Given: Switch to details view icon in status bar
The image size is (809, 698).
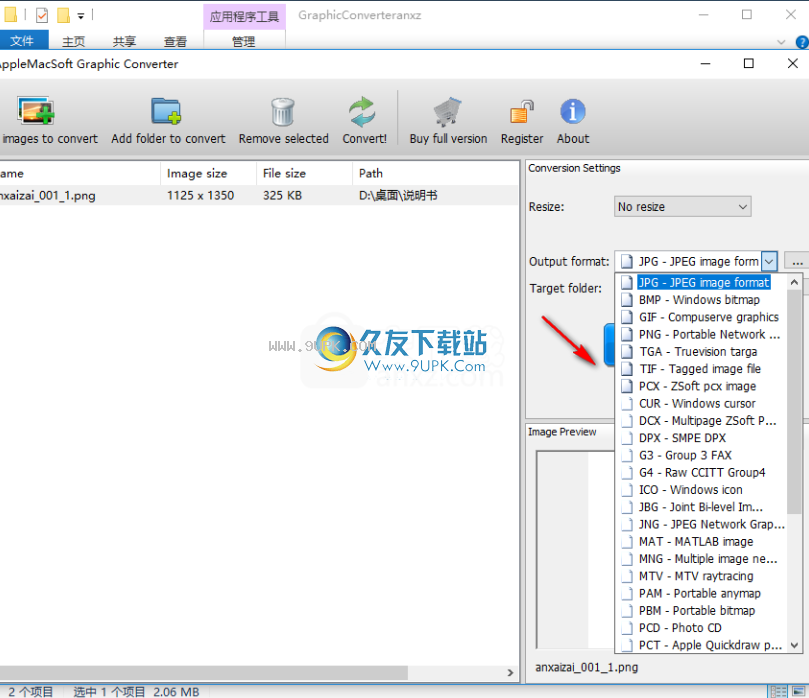Looking at the screenshot, I should click(x=778, y=691).
